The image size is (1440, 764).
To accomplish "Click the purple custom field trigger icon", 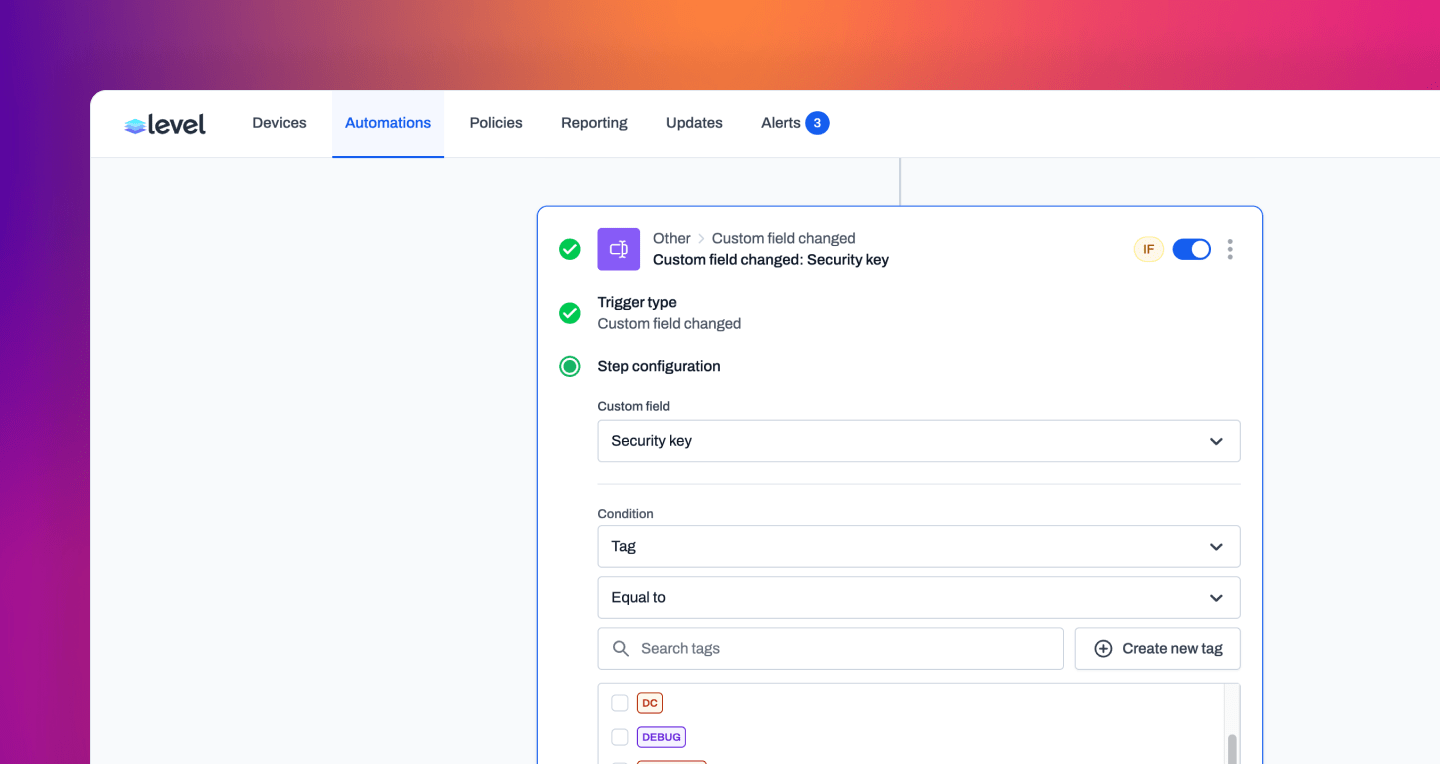I will [619, 249].
